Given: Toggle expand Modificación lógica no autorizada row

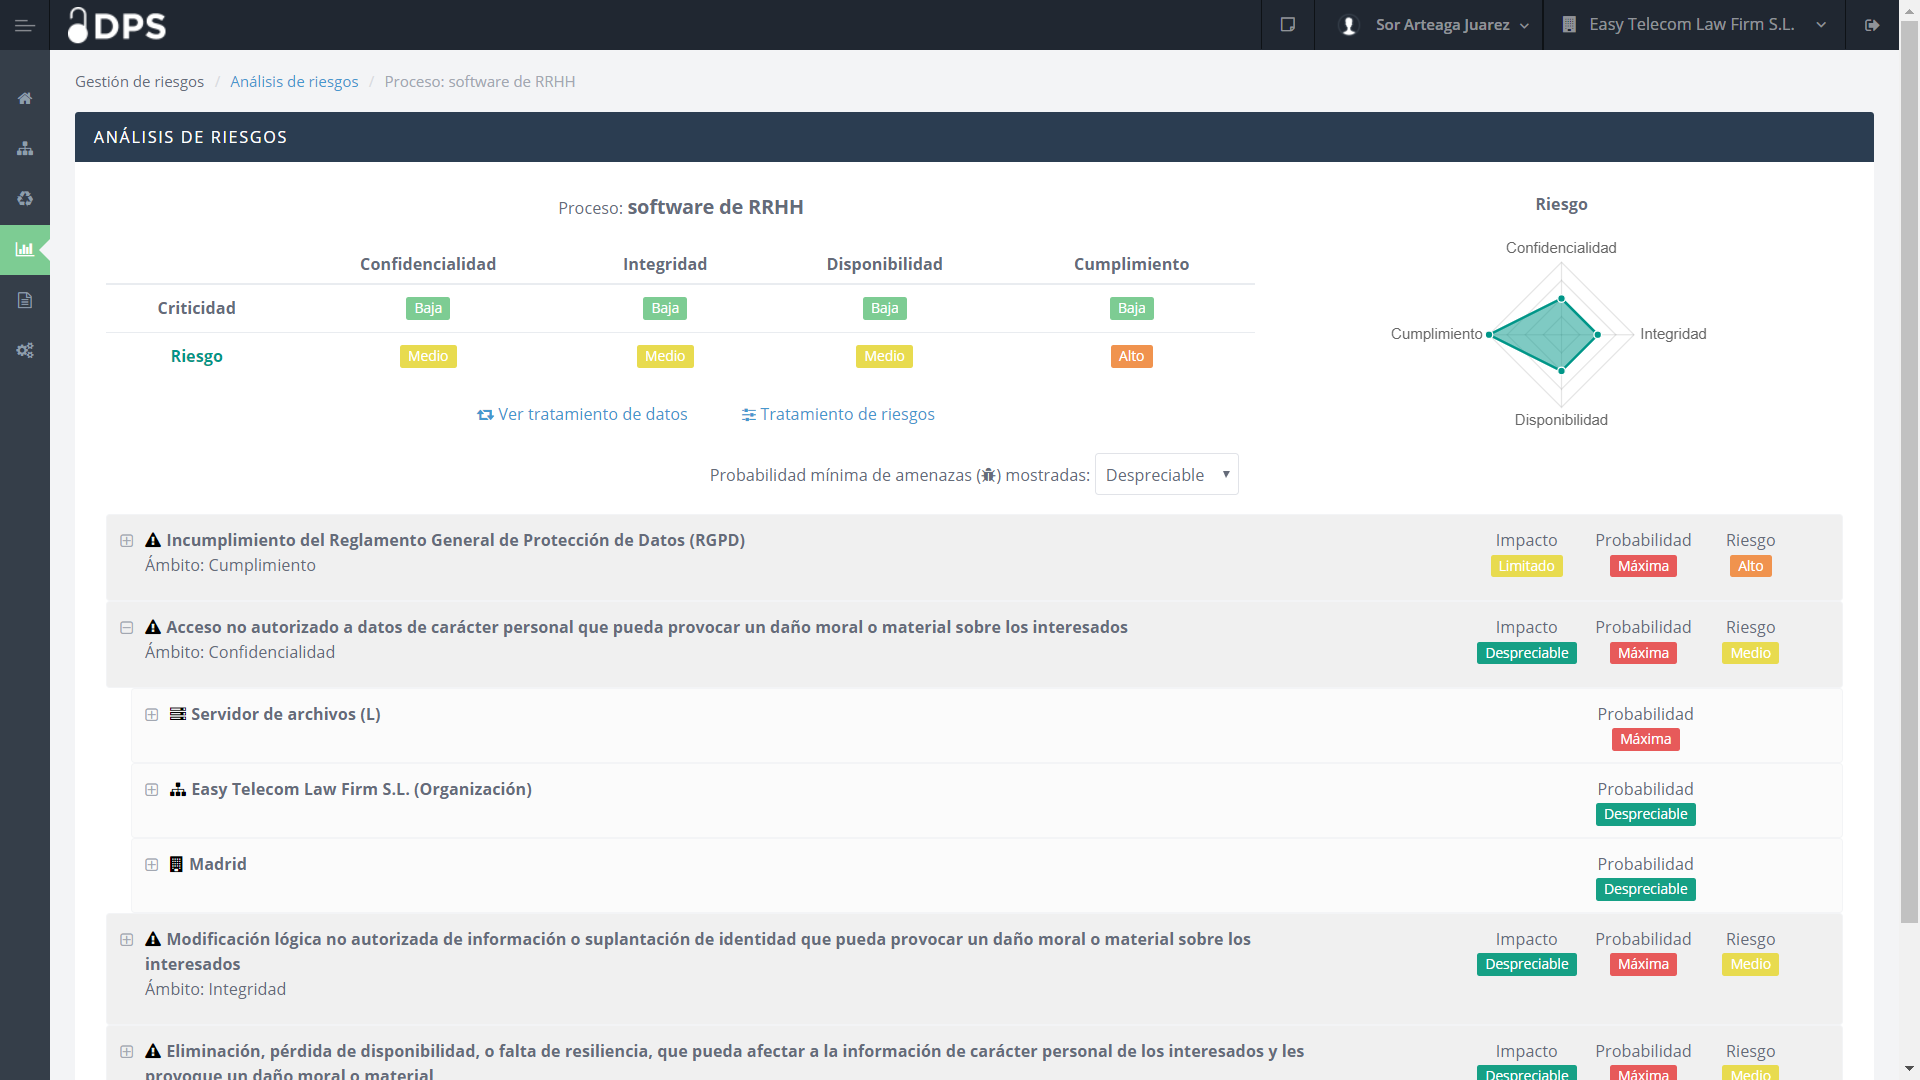Looking at the screenshot, I should (x=127, y=939).
